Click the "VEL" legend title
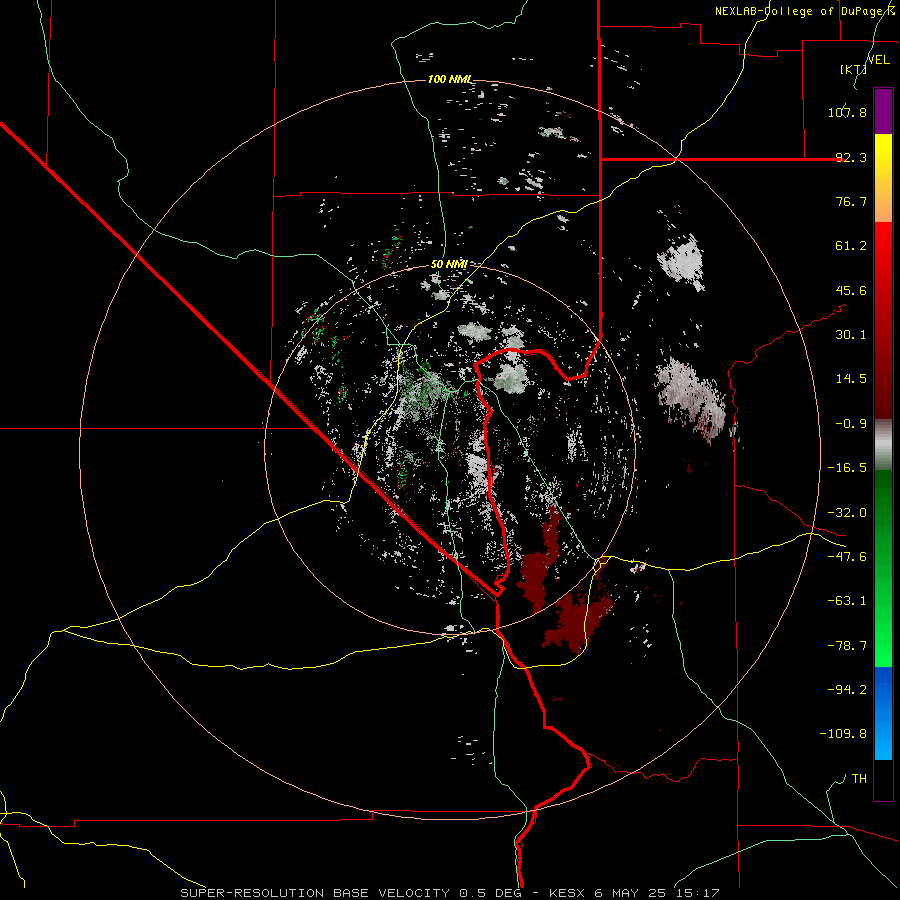The height and width of the screenshot is (900, 900). coord(879,60)
